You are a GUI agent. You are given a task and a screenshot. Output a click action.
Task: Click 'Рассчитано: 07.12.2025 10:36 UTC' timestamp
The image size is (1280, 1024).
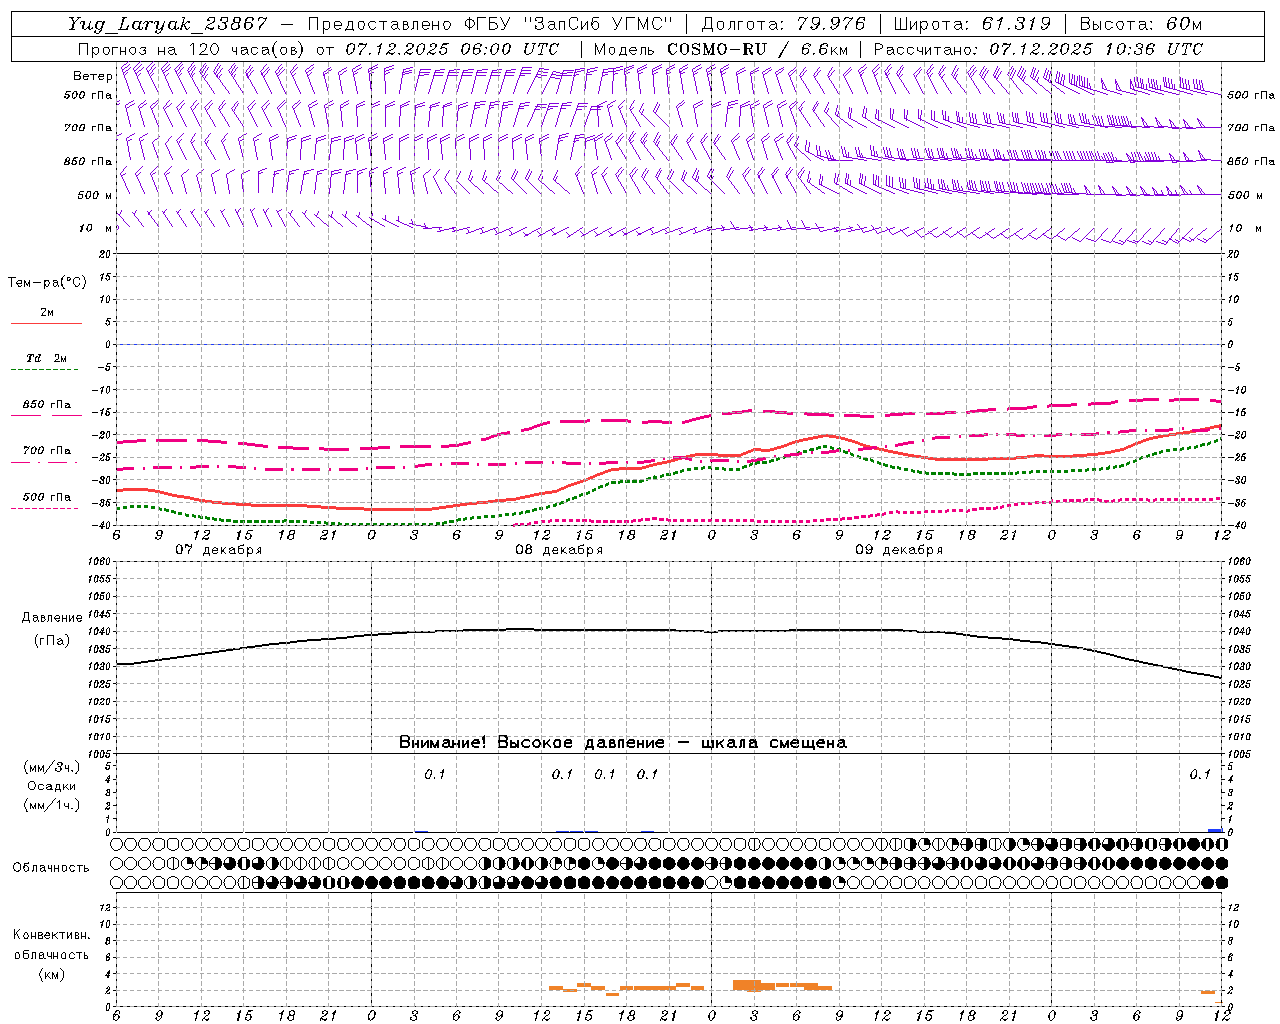(1039, 49)
